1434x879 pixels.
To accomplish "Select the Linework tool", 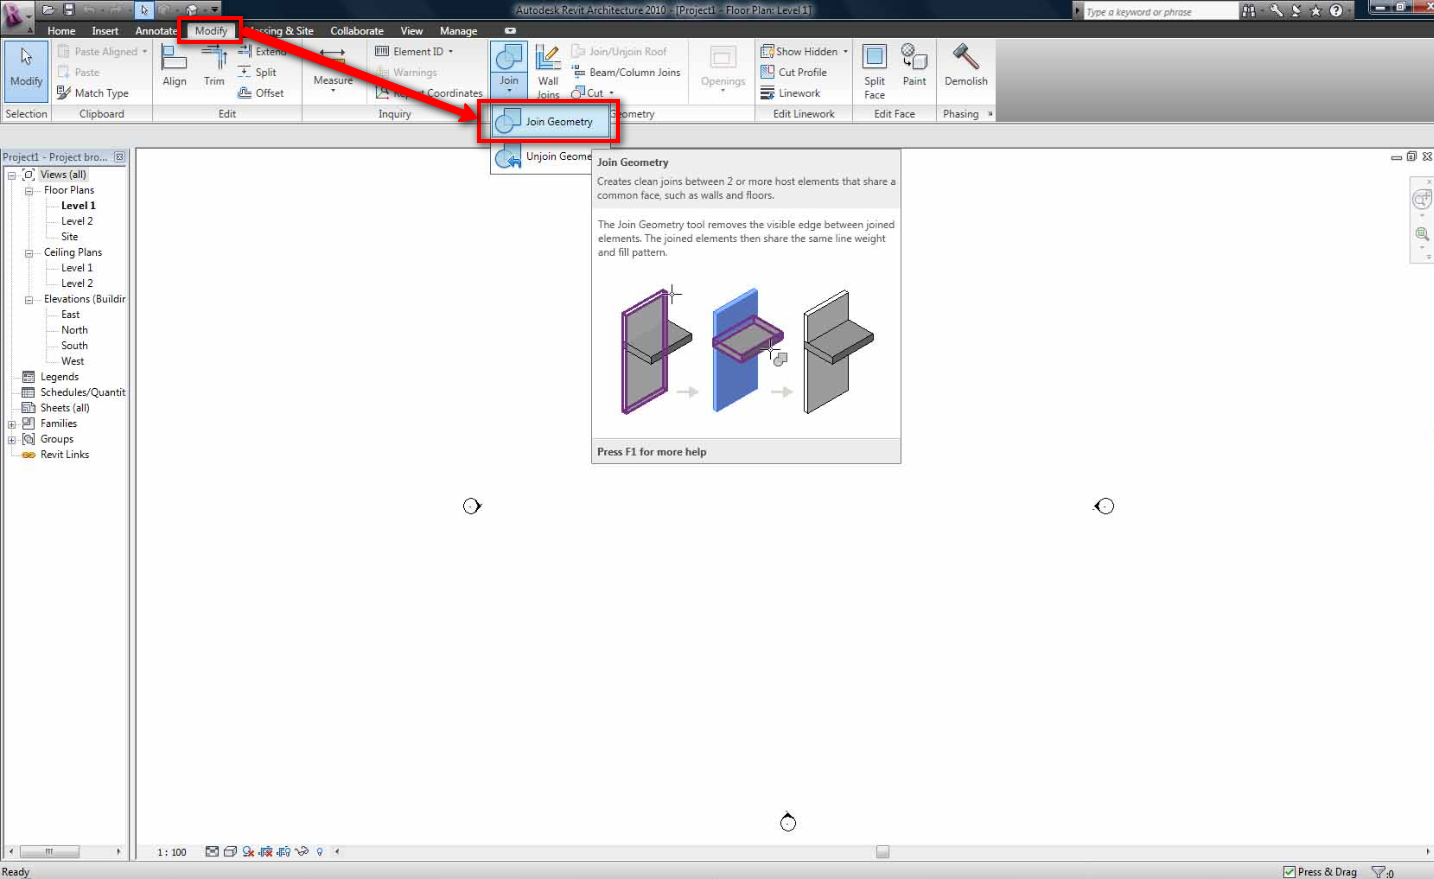I will tap(790, 93).
